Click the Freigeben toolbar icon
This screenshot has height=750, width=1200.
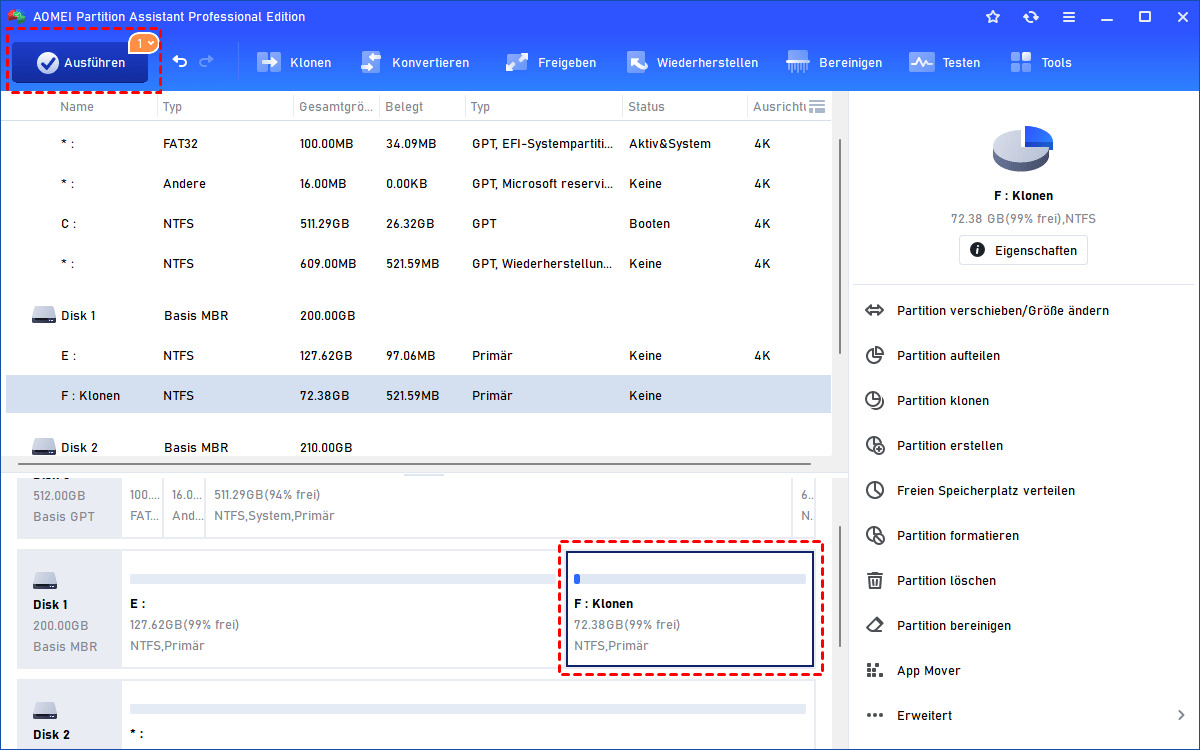tap(551, 61)
